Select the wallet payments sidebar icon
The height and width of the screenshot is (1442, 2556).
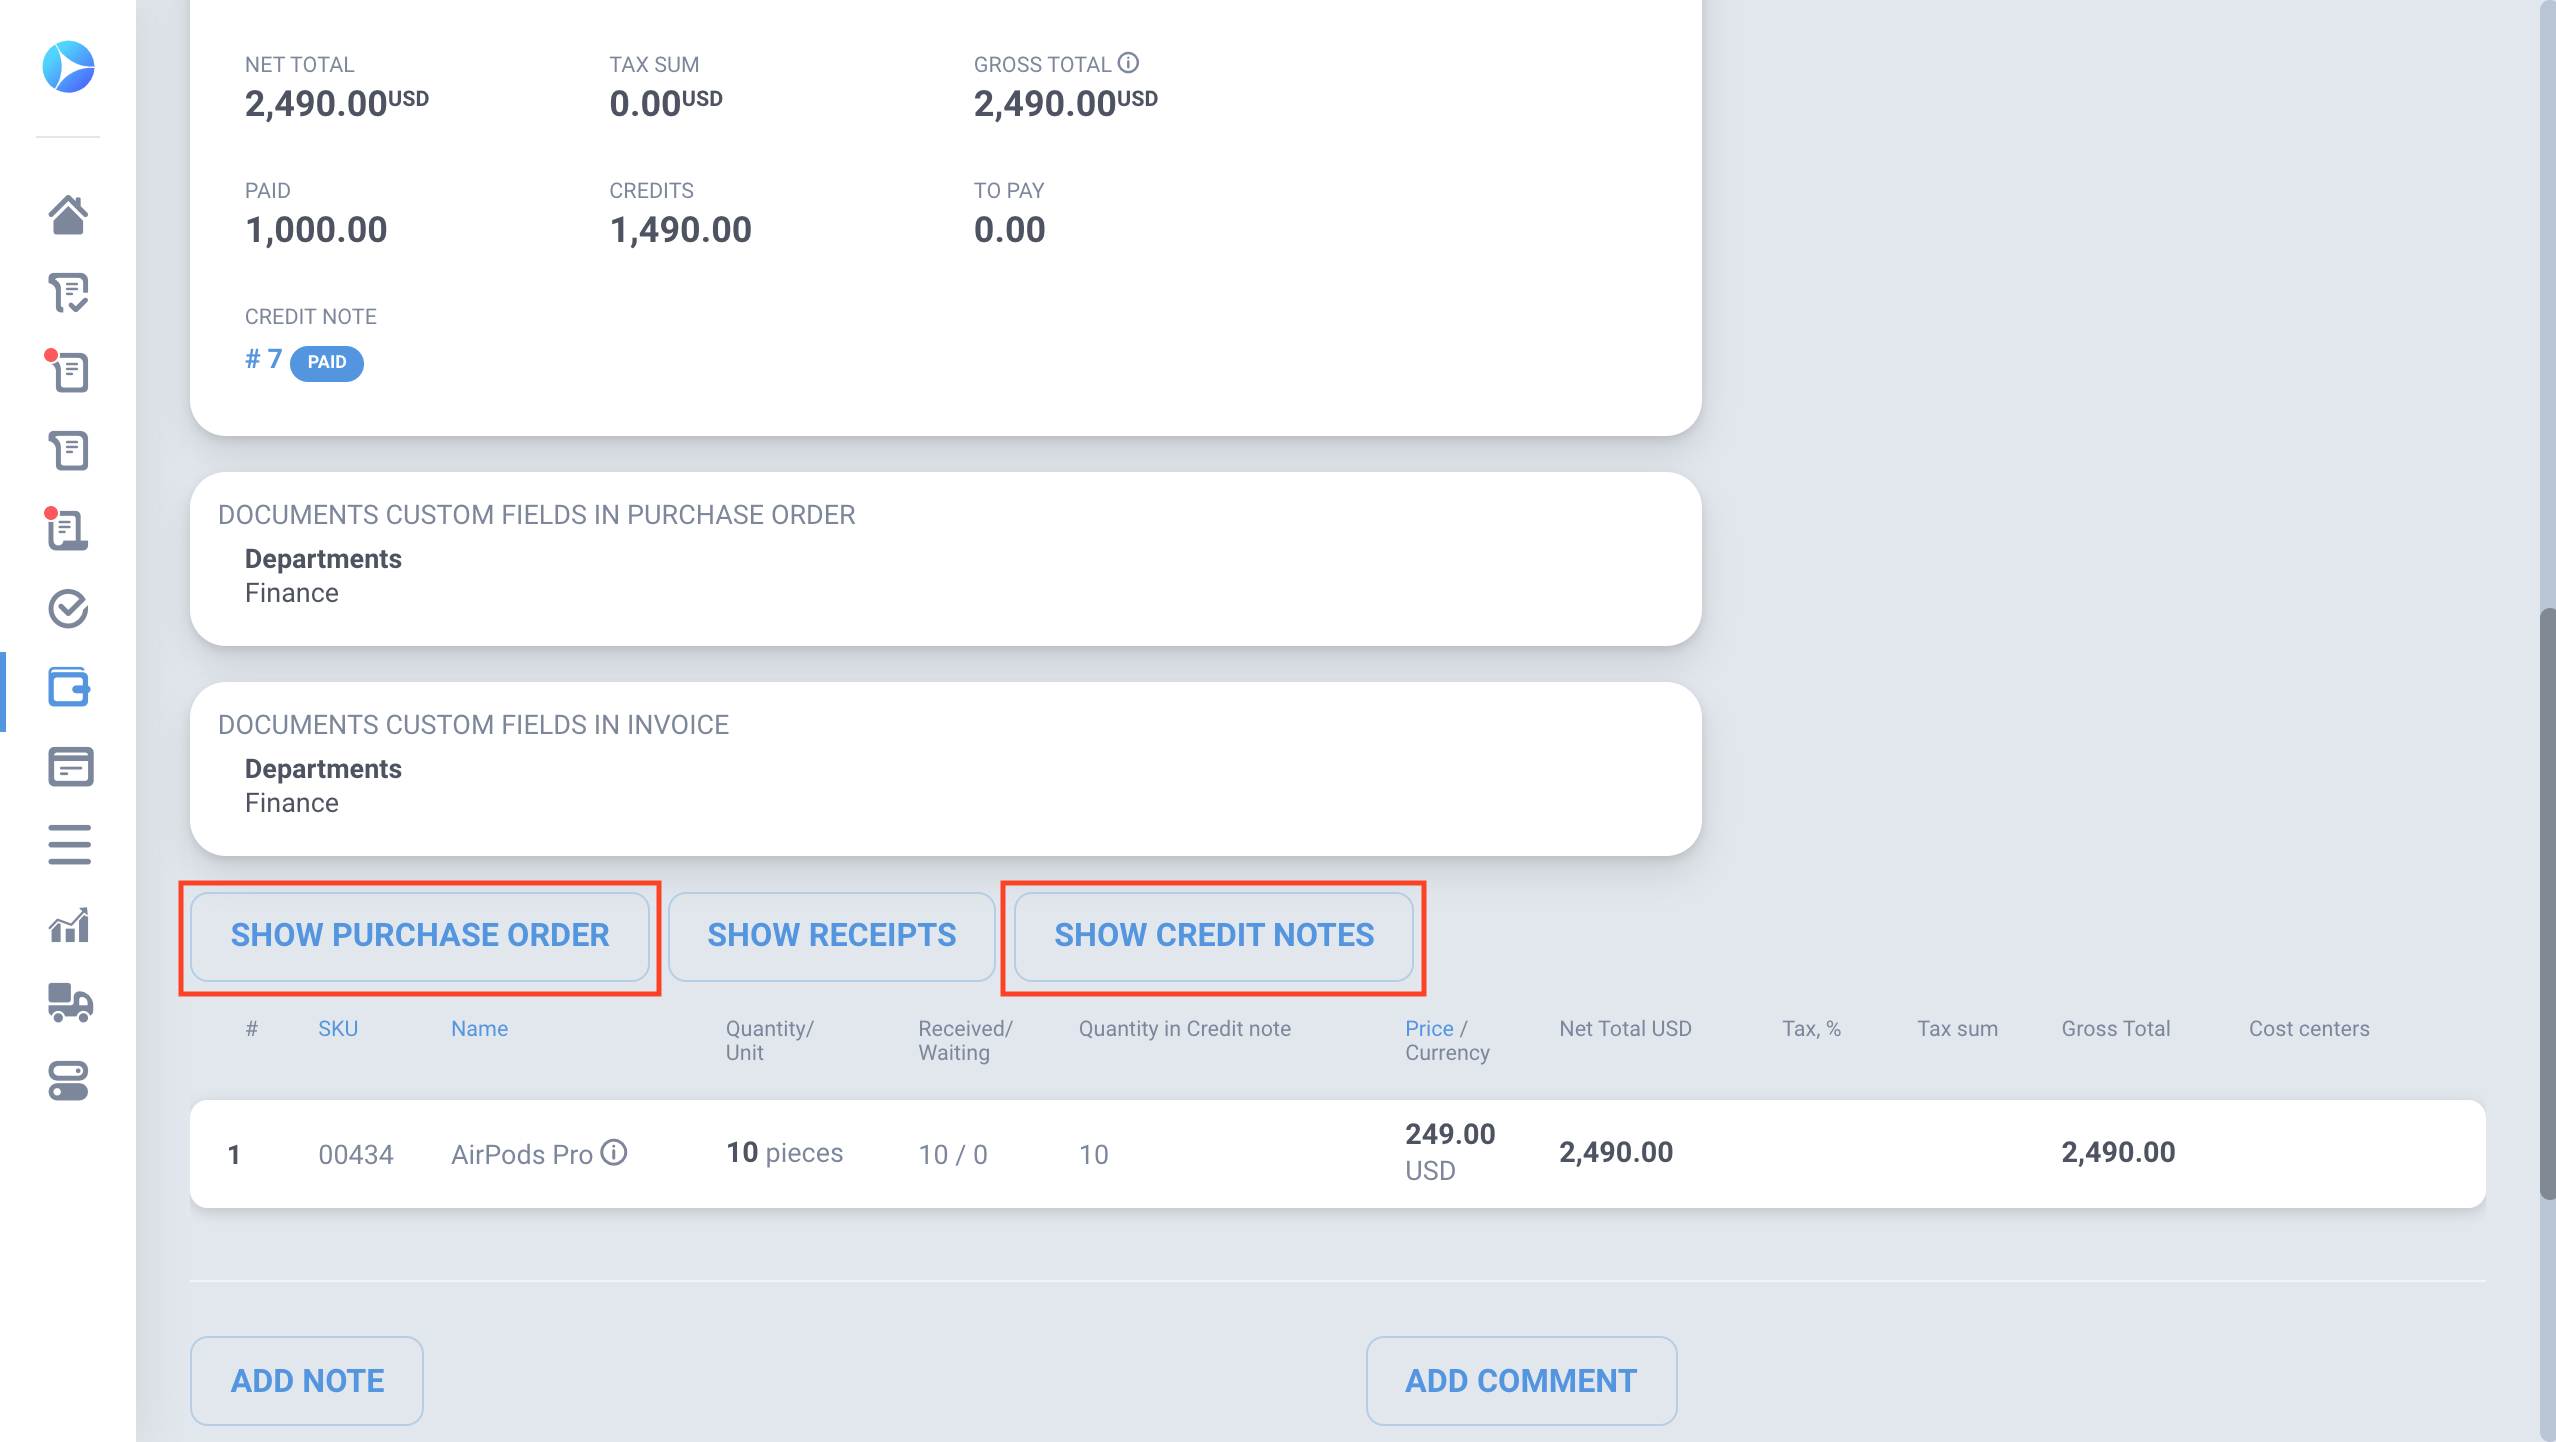pos(68,687)
